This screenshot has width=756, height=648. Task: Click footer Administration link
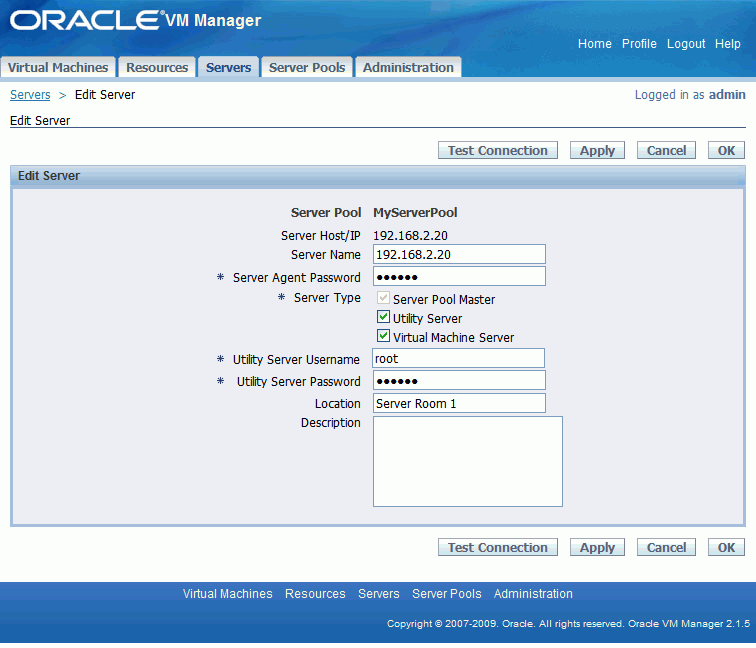click(x=533, y=594)
